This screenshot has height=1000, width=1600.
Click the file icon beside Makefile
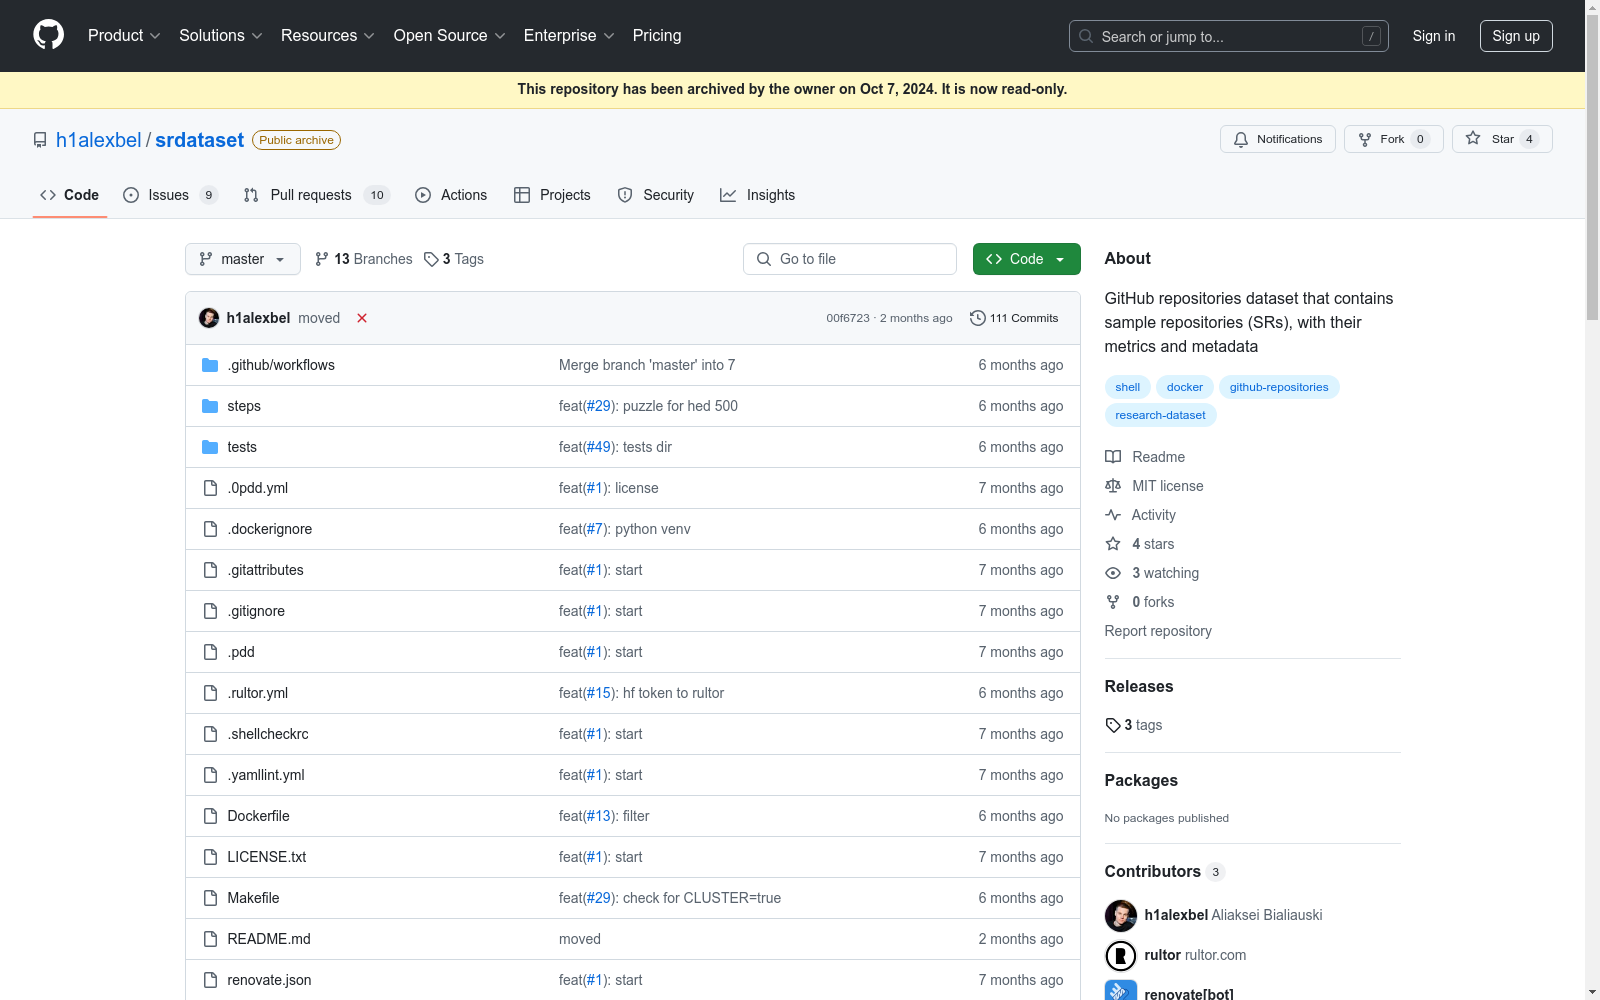(x=210, y=898)
